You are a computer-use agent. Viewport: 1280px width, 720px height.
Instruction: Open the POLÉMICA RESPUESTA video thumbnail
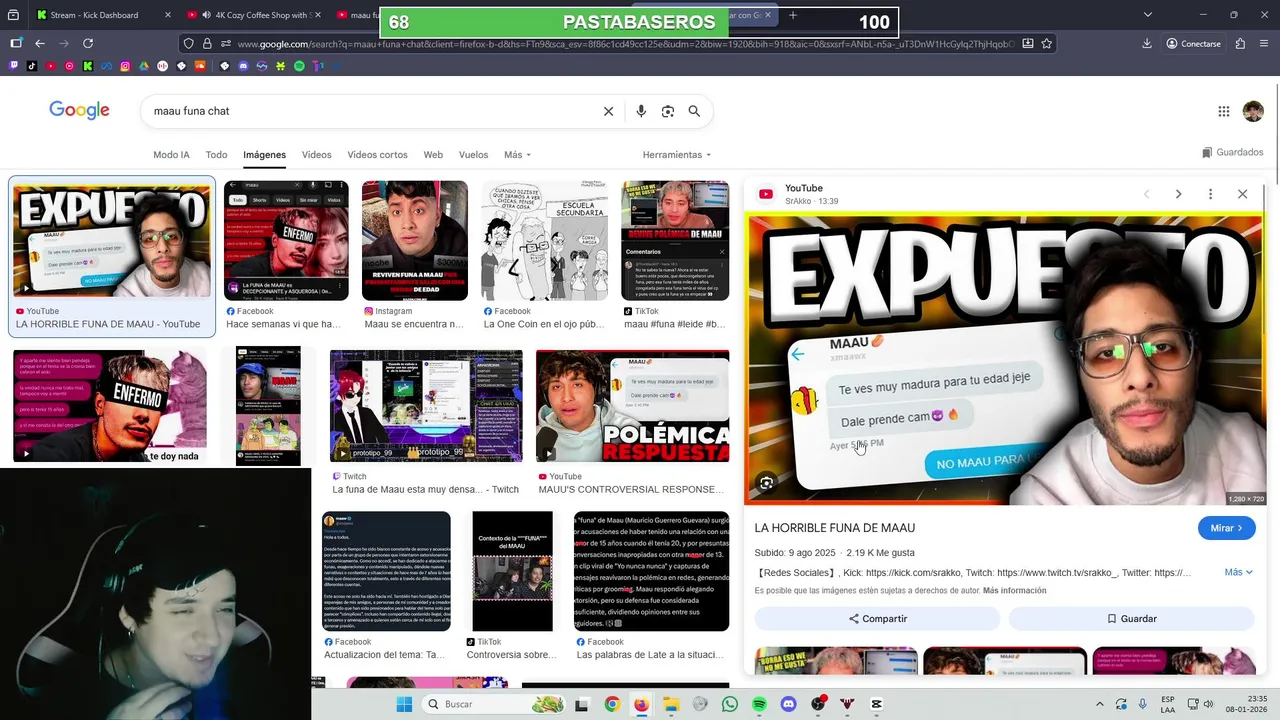pos(632,406)
